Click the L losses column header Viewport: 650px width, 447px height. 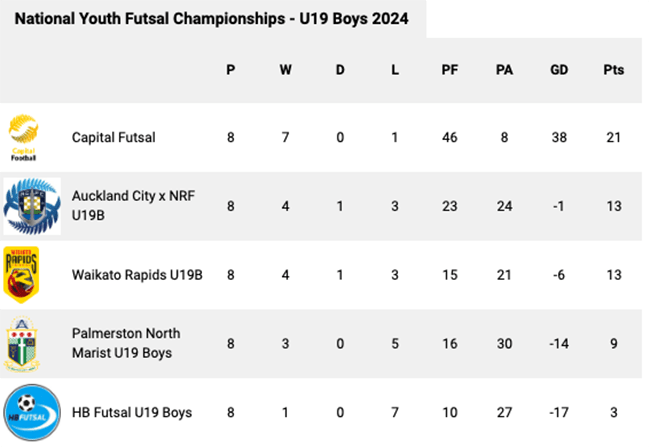pos(395,70)
